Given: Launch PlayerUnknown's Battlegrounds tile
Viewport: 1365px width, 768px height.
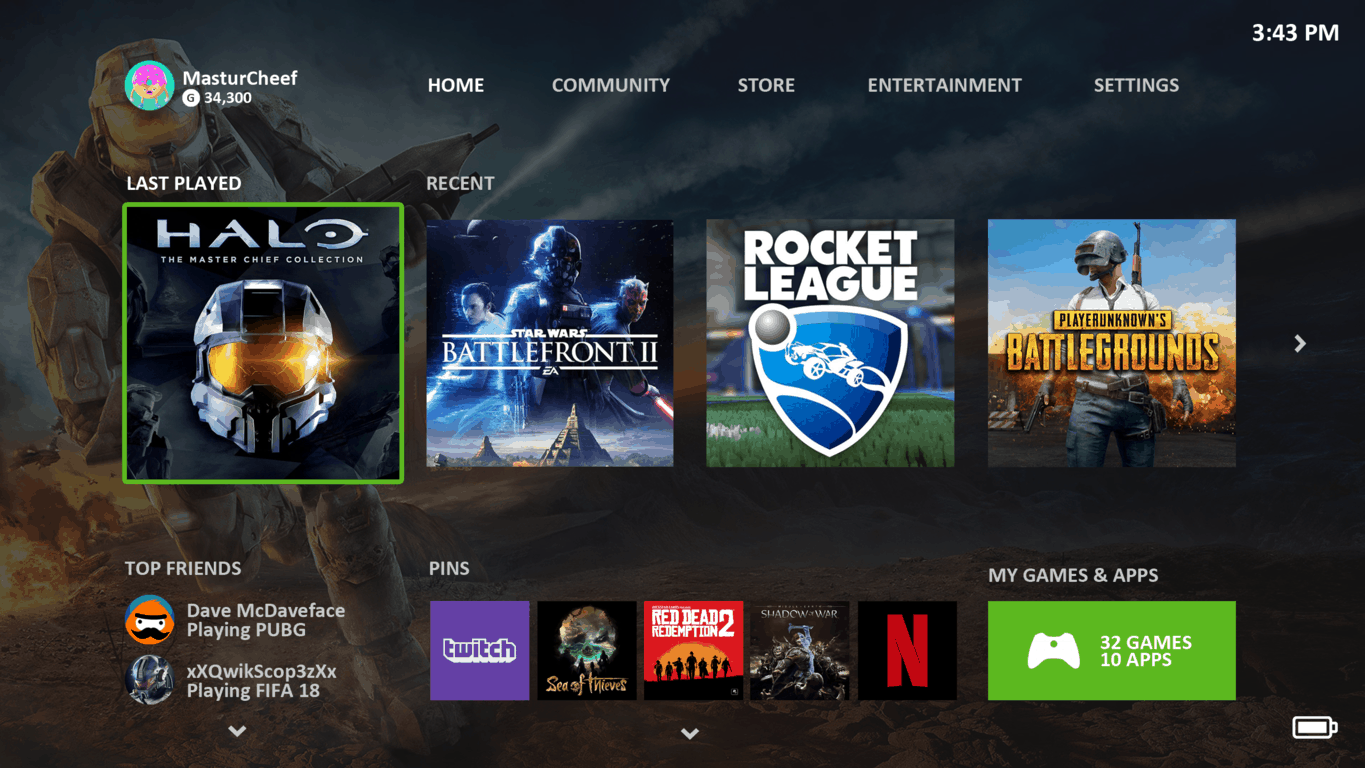Looking at the screenshot, I should click(1112, 343).
